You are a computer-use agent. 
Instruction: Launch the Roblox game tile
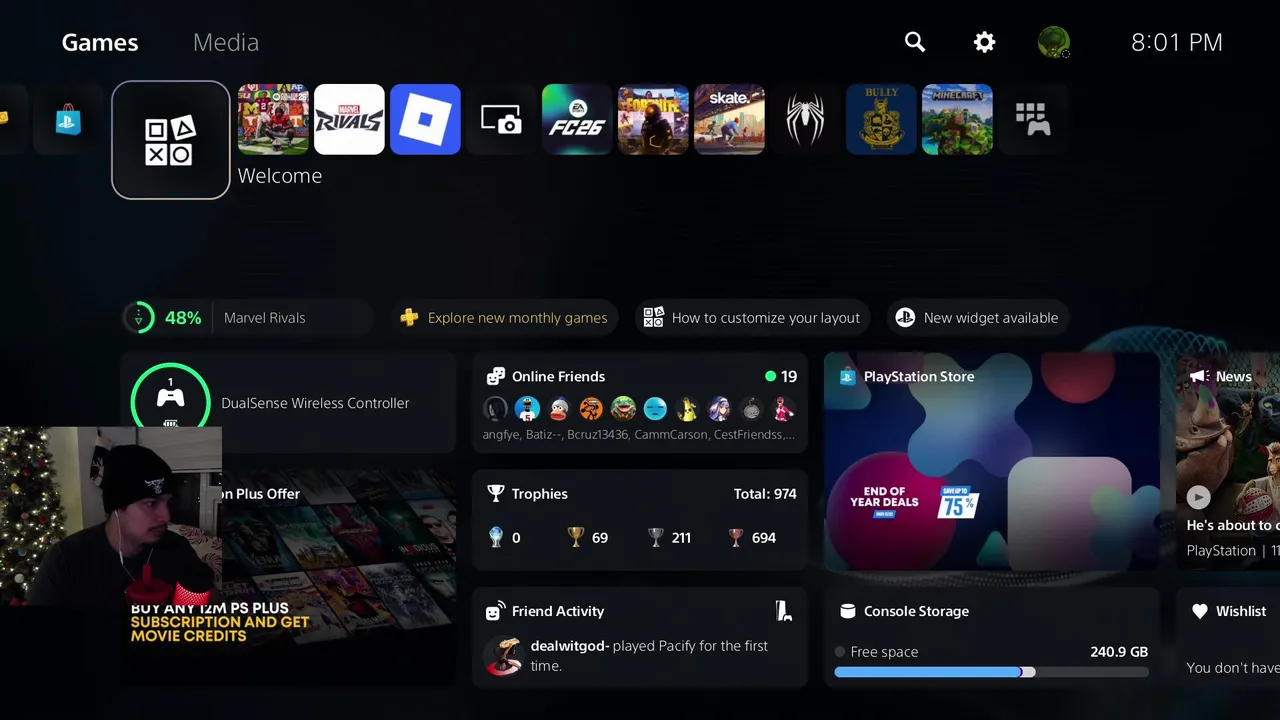(425, 119)
